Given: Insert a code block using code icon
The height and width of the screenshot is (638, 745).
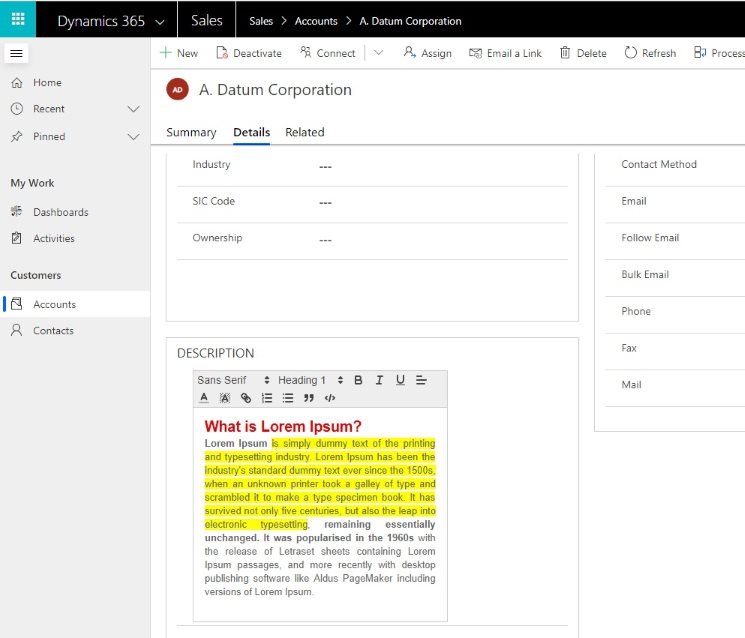Looking at the screenshot, I should click(x=330, y=398).
